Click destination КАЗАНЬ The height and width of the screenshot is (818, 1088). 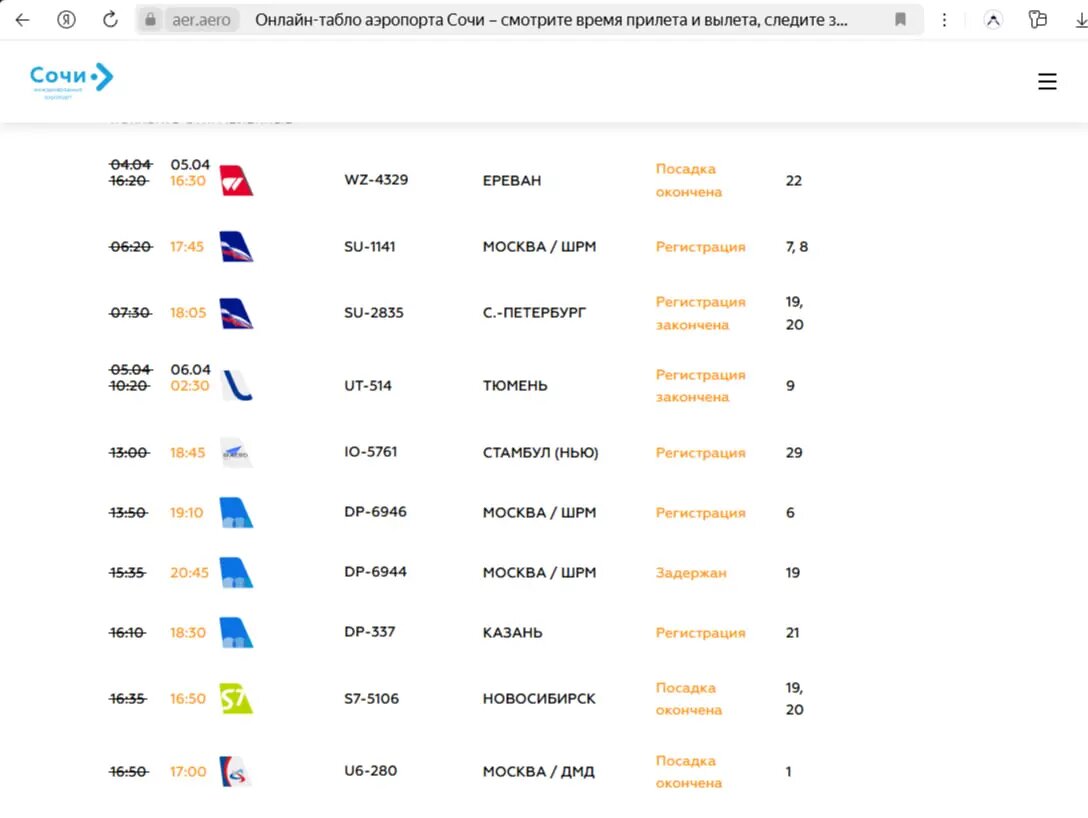[x=513, y=633]
